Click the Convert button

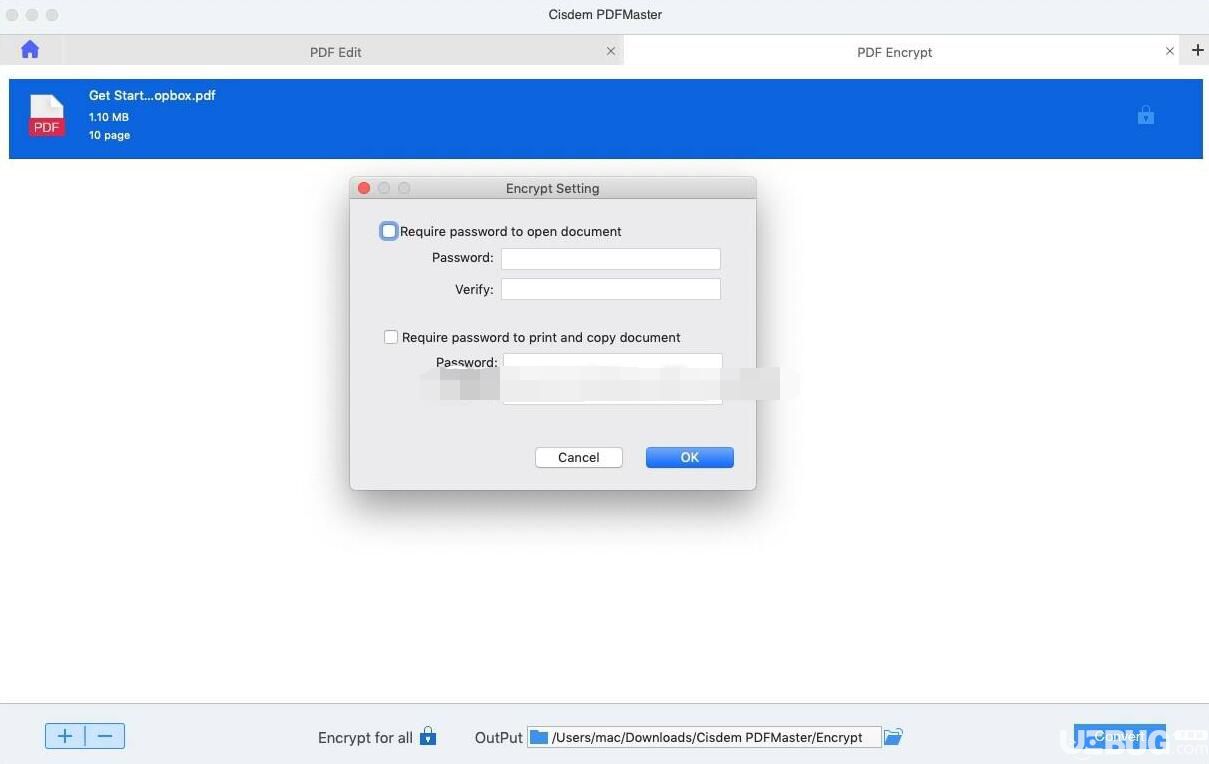pyautogui.click(x=1120, y=736)
